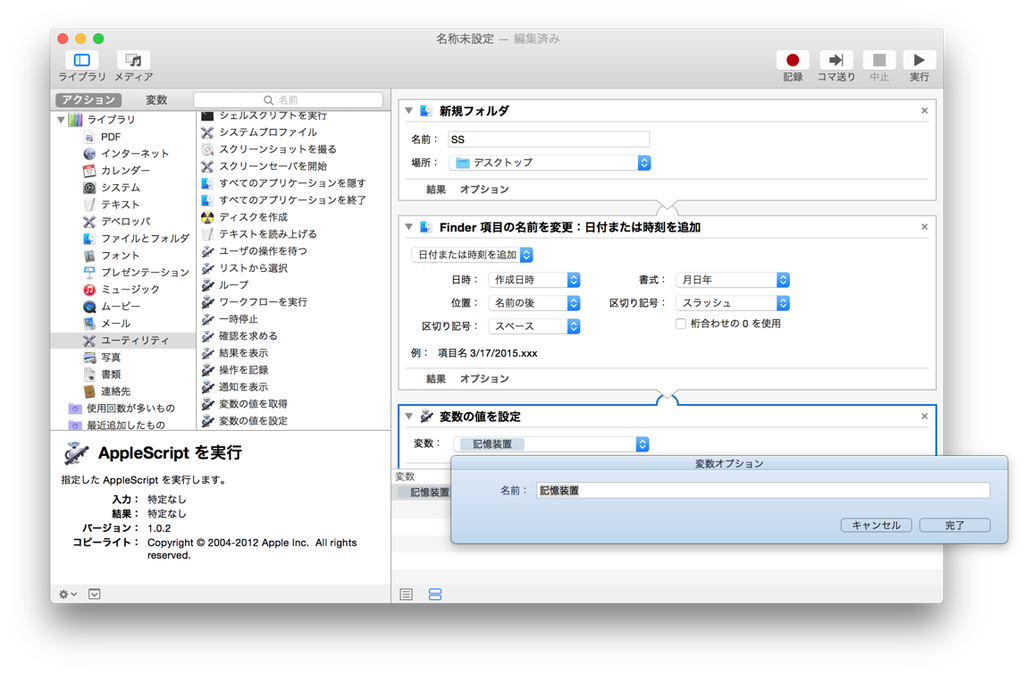This screenshot has height=675, width=1024.
Task: Select the 写真 category icon
Action: (x=89, y=357)
